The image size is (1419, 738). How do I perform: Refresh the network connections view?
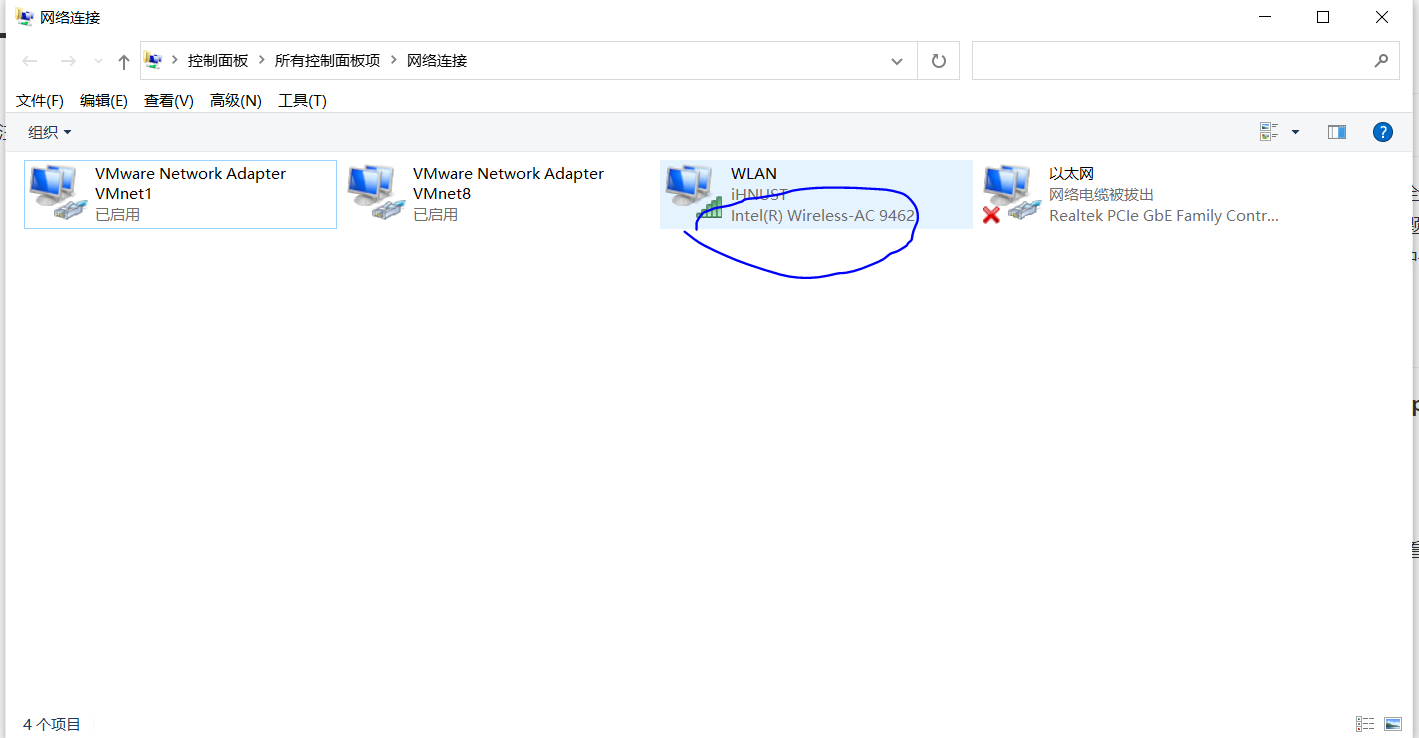point(938,61)
